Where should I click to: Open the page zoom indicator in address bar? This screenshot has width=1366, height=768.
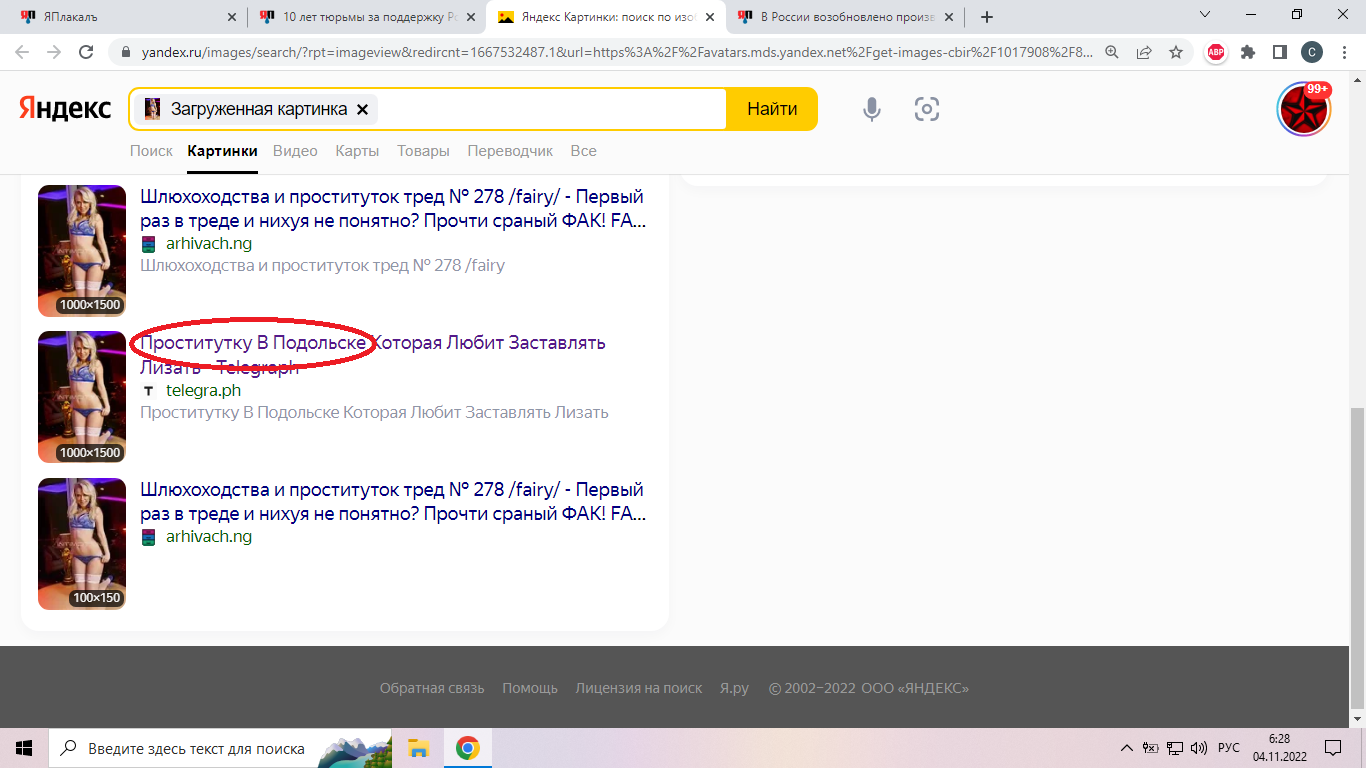point(1112,53)
